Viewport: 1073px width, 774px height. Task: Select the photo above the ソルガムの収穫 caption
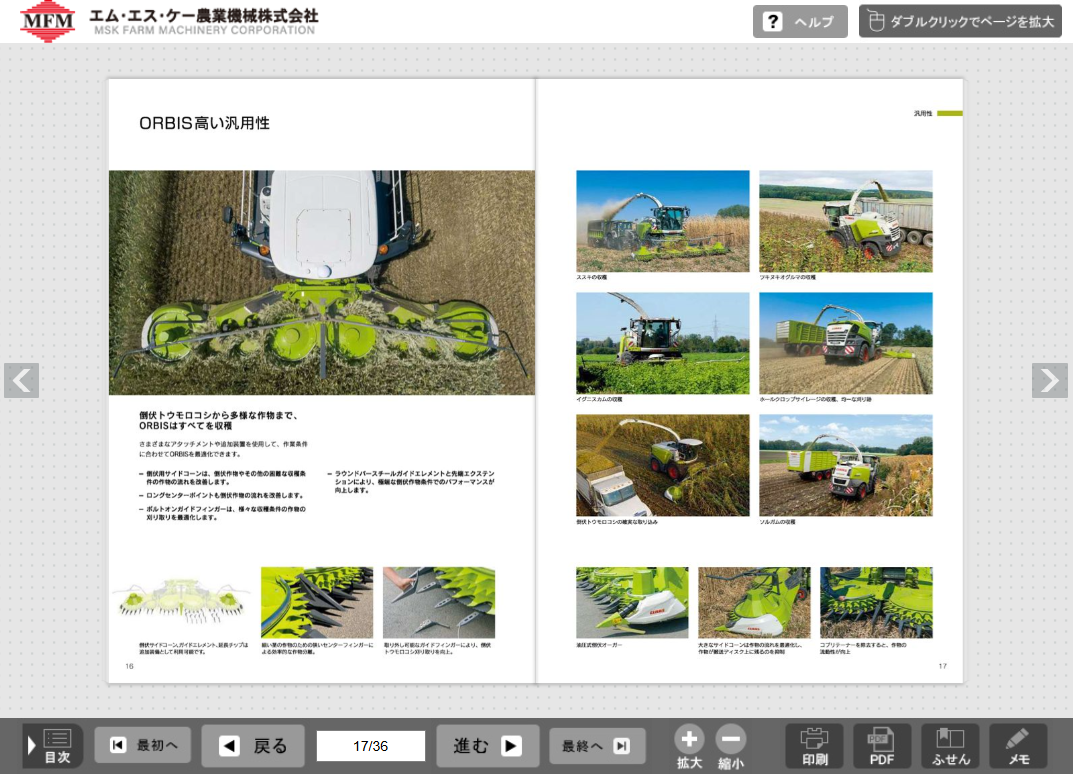[x=846, y=465]
